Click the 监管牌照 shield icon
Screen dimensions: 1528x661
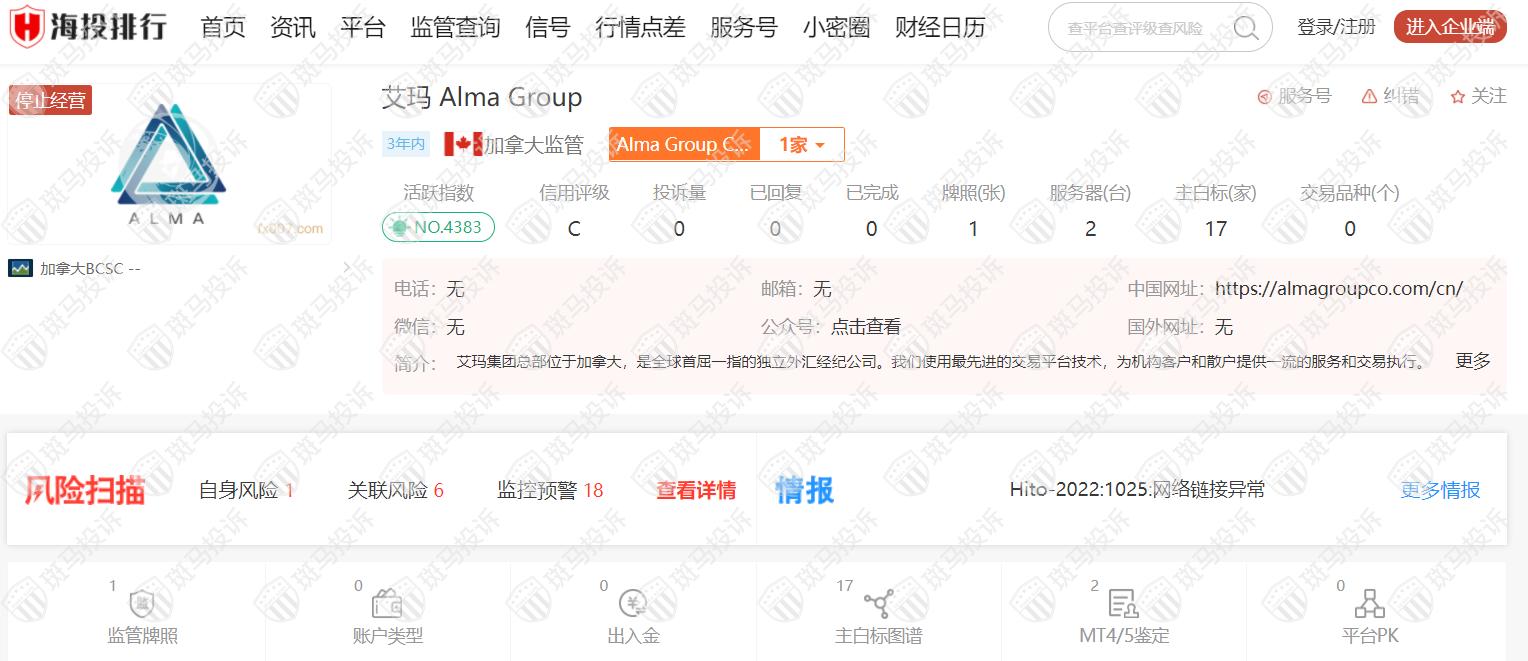(142, 604)
